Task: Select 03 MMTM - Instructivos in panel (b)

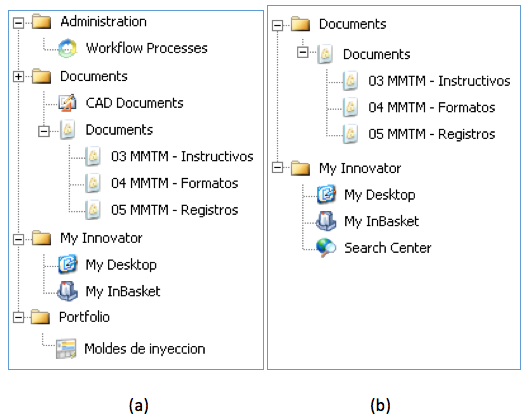Action: click(439, 81)
